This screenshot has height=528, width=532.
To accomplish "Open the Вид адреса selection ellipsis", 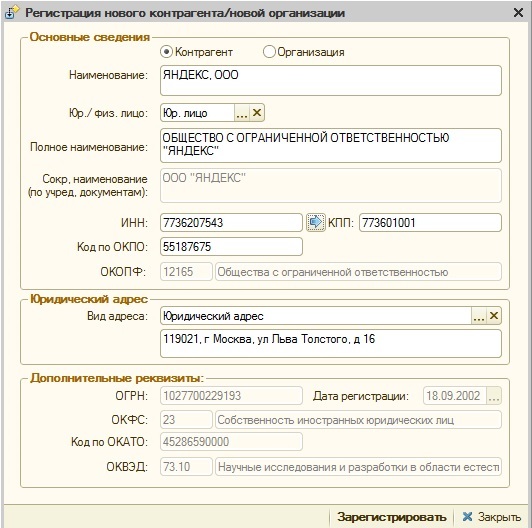I will 479,316.
